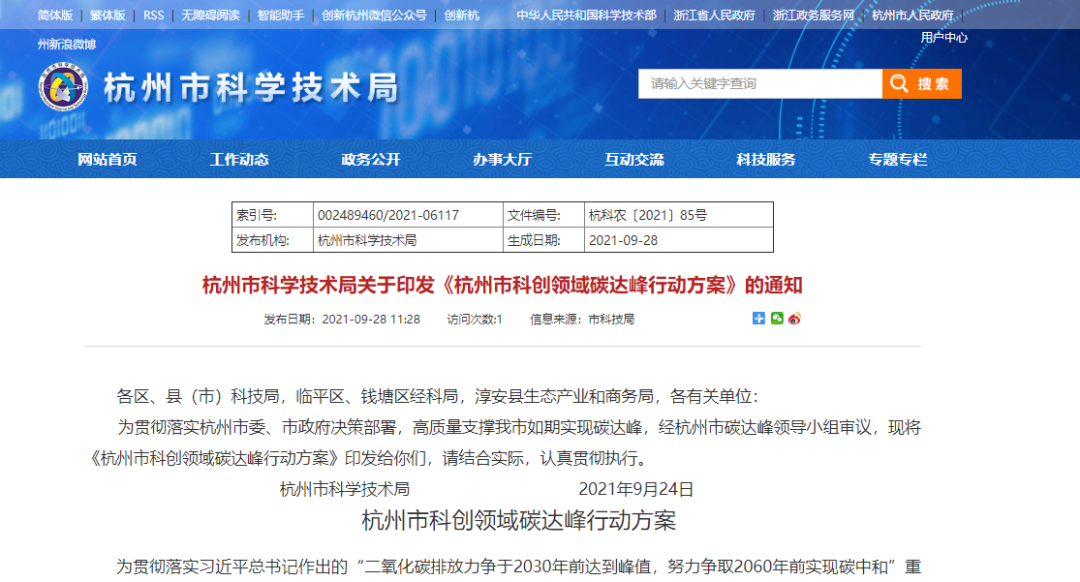1080x582 pixels.
Task: Visit 中华人民共和国科学技术部 link
Action: [581, 15]
